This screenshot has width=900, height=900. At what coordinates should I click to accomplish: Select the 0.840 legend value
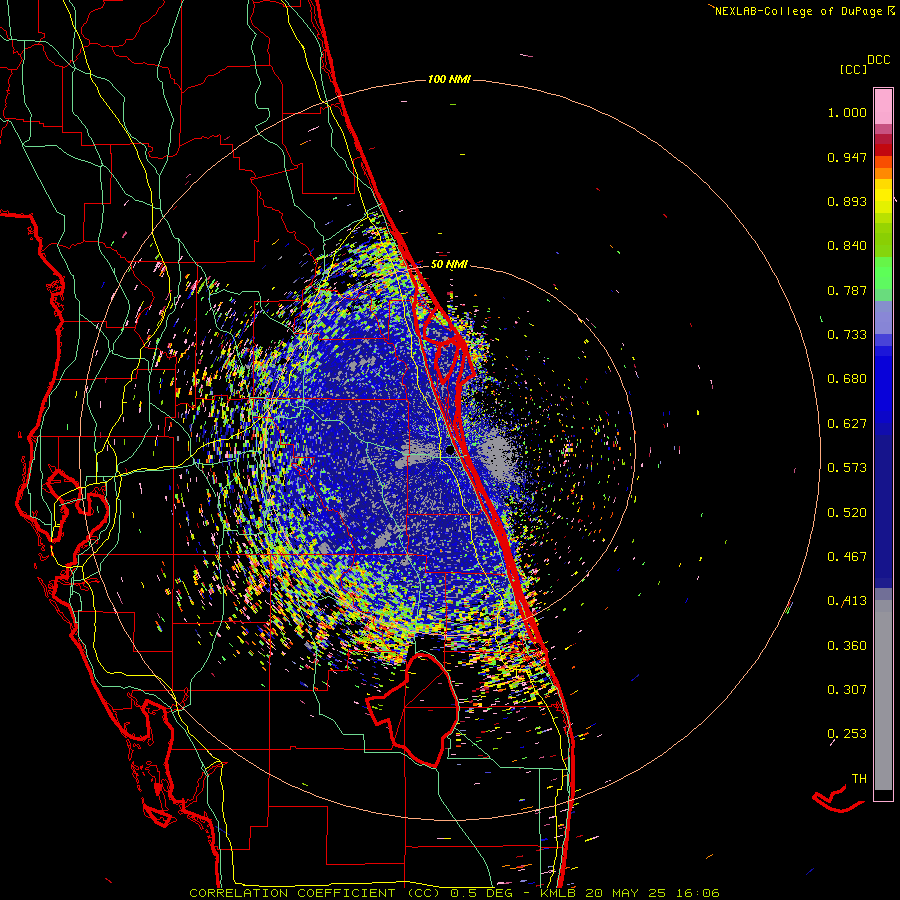pos(847,246)
